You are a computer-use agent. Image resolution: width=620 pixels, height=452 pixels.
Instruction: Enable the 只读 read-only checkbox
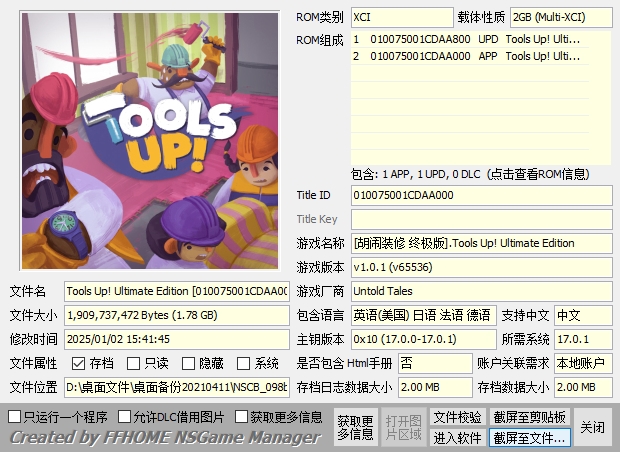[x=134, y=364]
